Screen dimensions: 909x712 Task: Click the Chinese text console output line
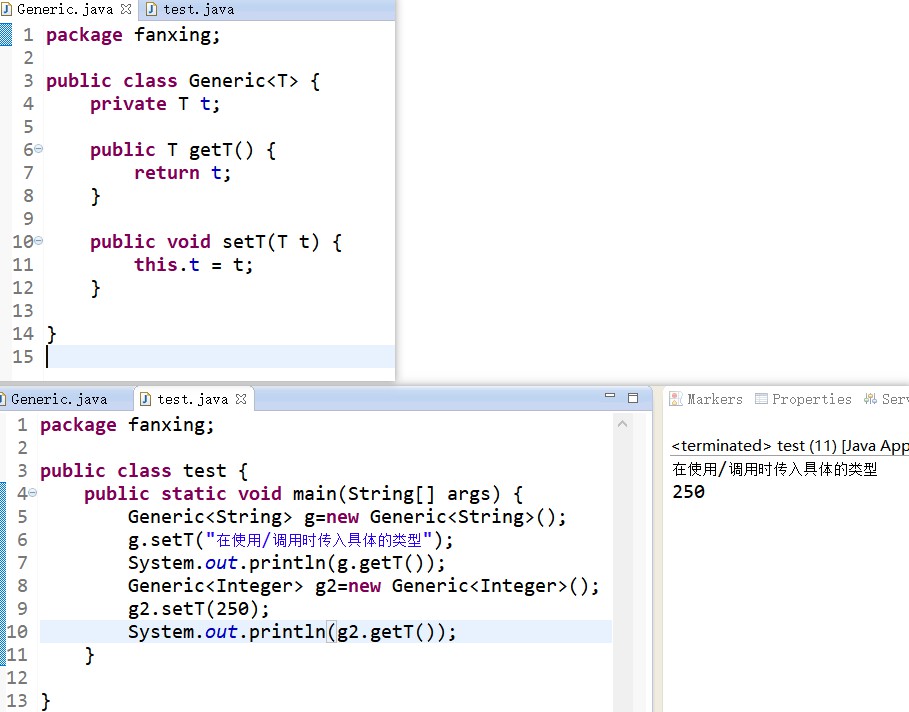(x=775, y=469)
